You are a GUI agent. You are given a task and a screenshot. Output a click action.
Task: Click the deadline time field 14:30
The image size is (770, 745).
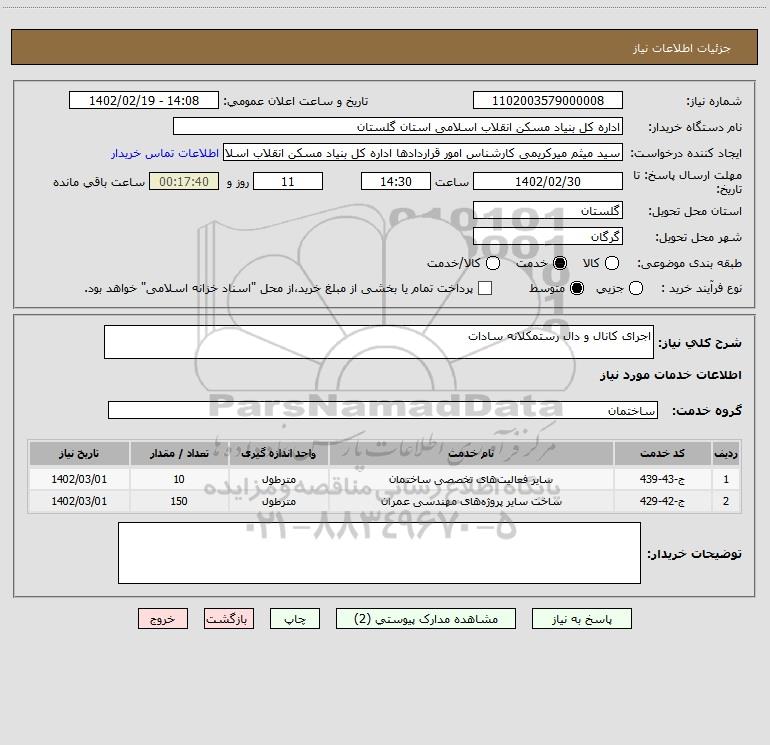(396, 182)
